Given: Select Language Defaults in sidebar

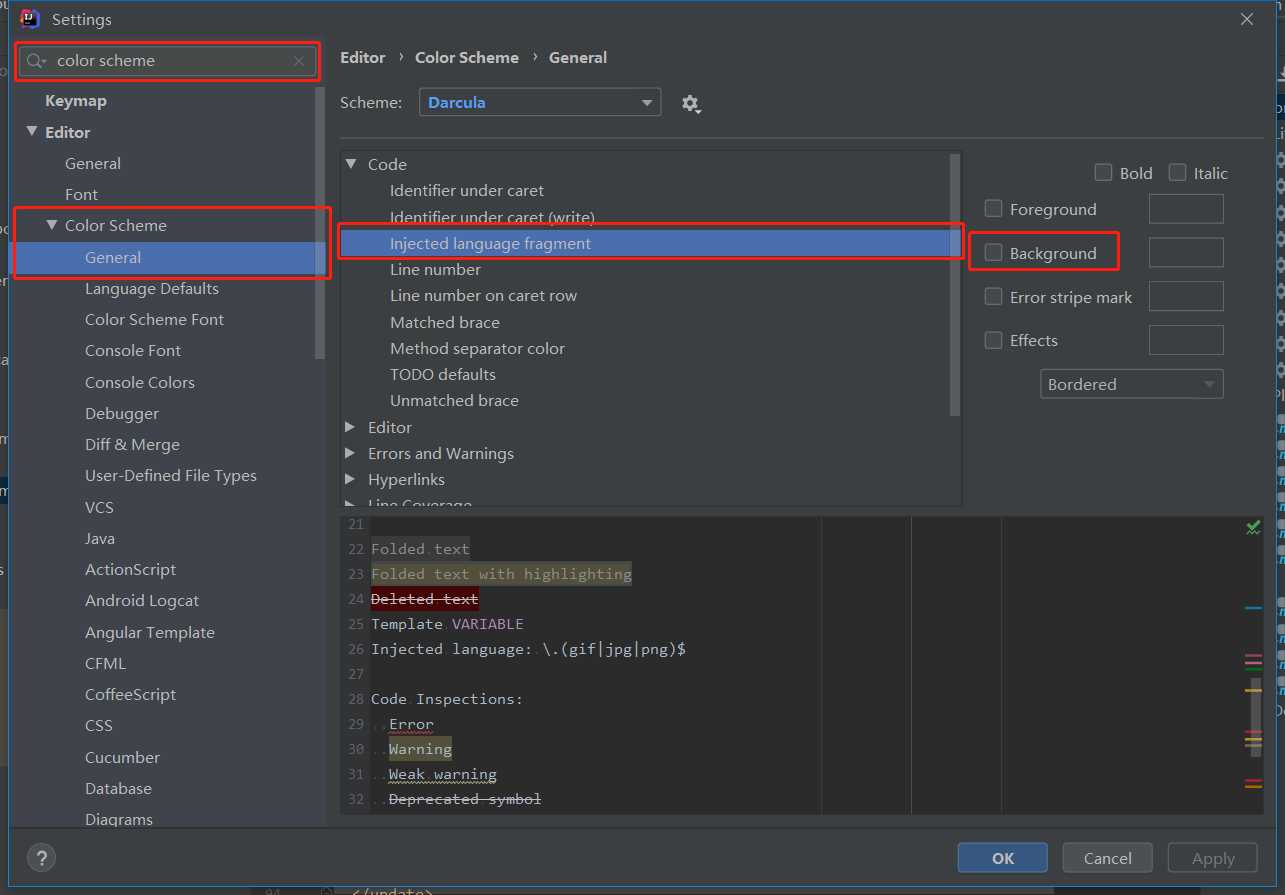Looking at the screenshot, I should tap(152, 288).
